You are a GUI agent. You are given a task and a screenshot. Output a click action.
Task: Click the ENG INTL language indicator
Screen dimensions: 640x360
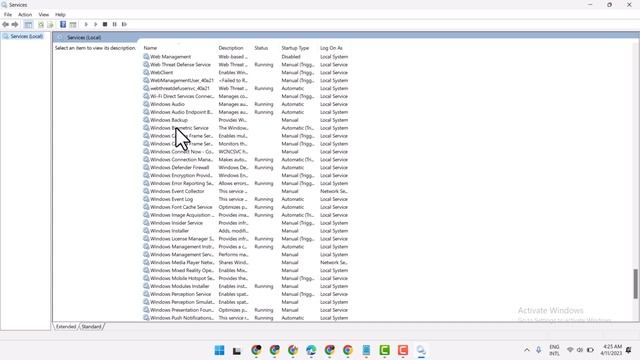tap(554, 350)
